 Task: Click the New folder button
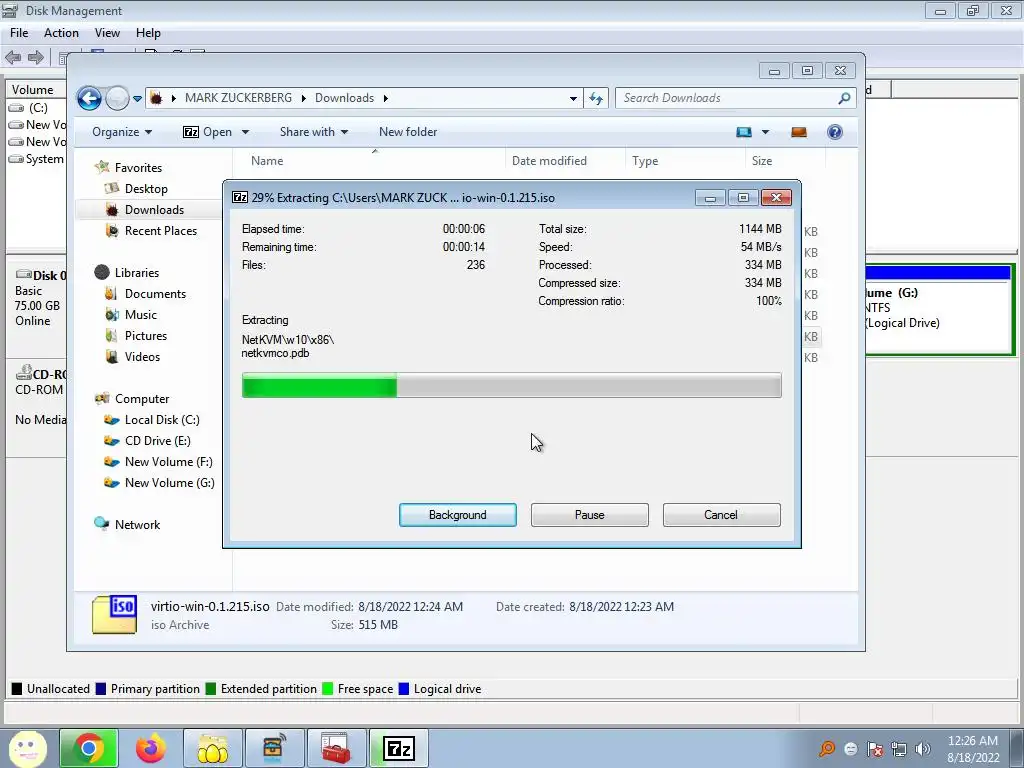(x=408, y=132)
